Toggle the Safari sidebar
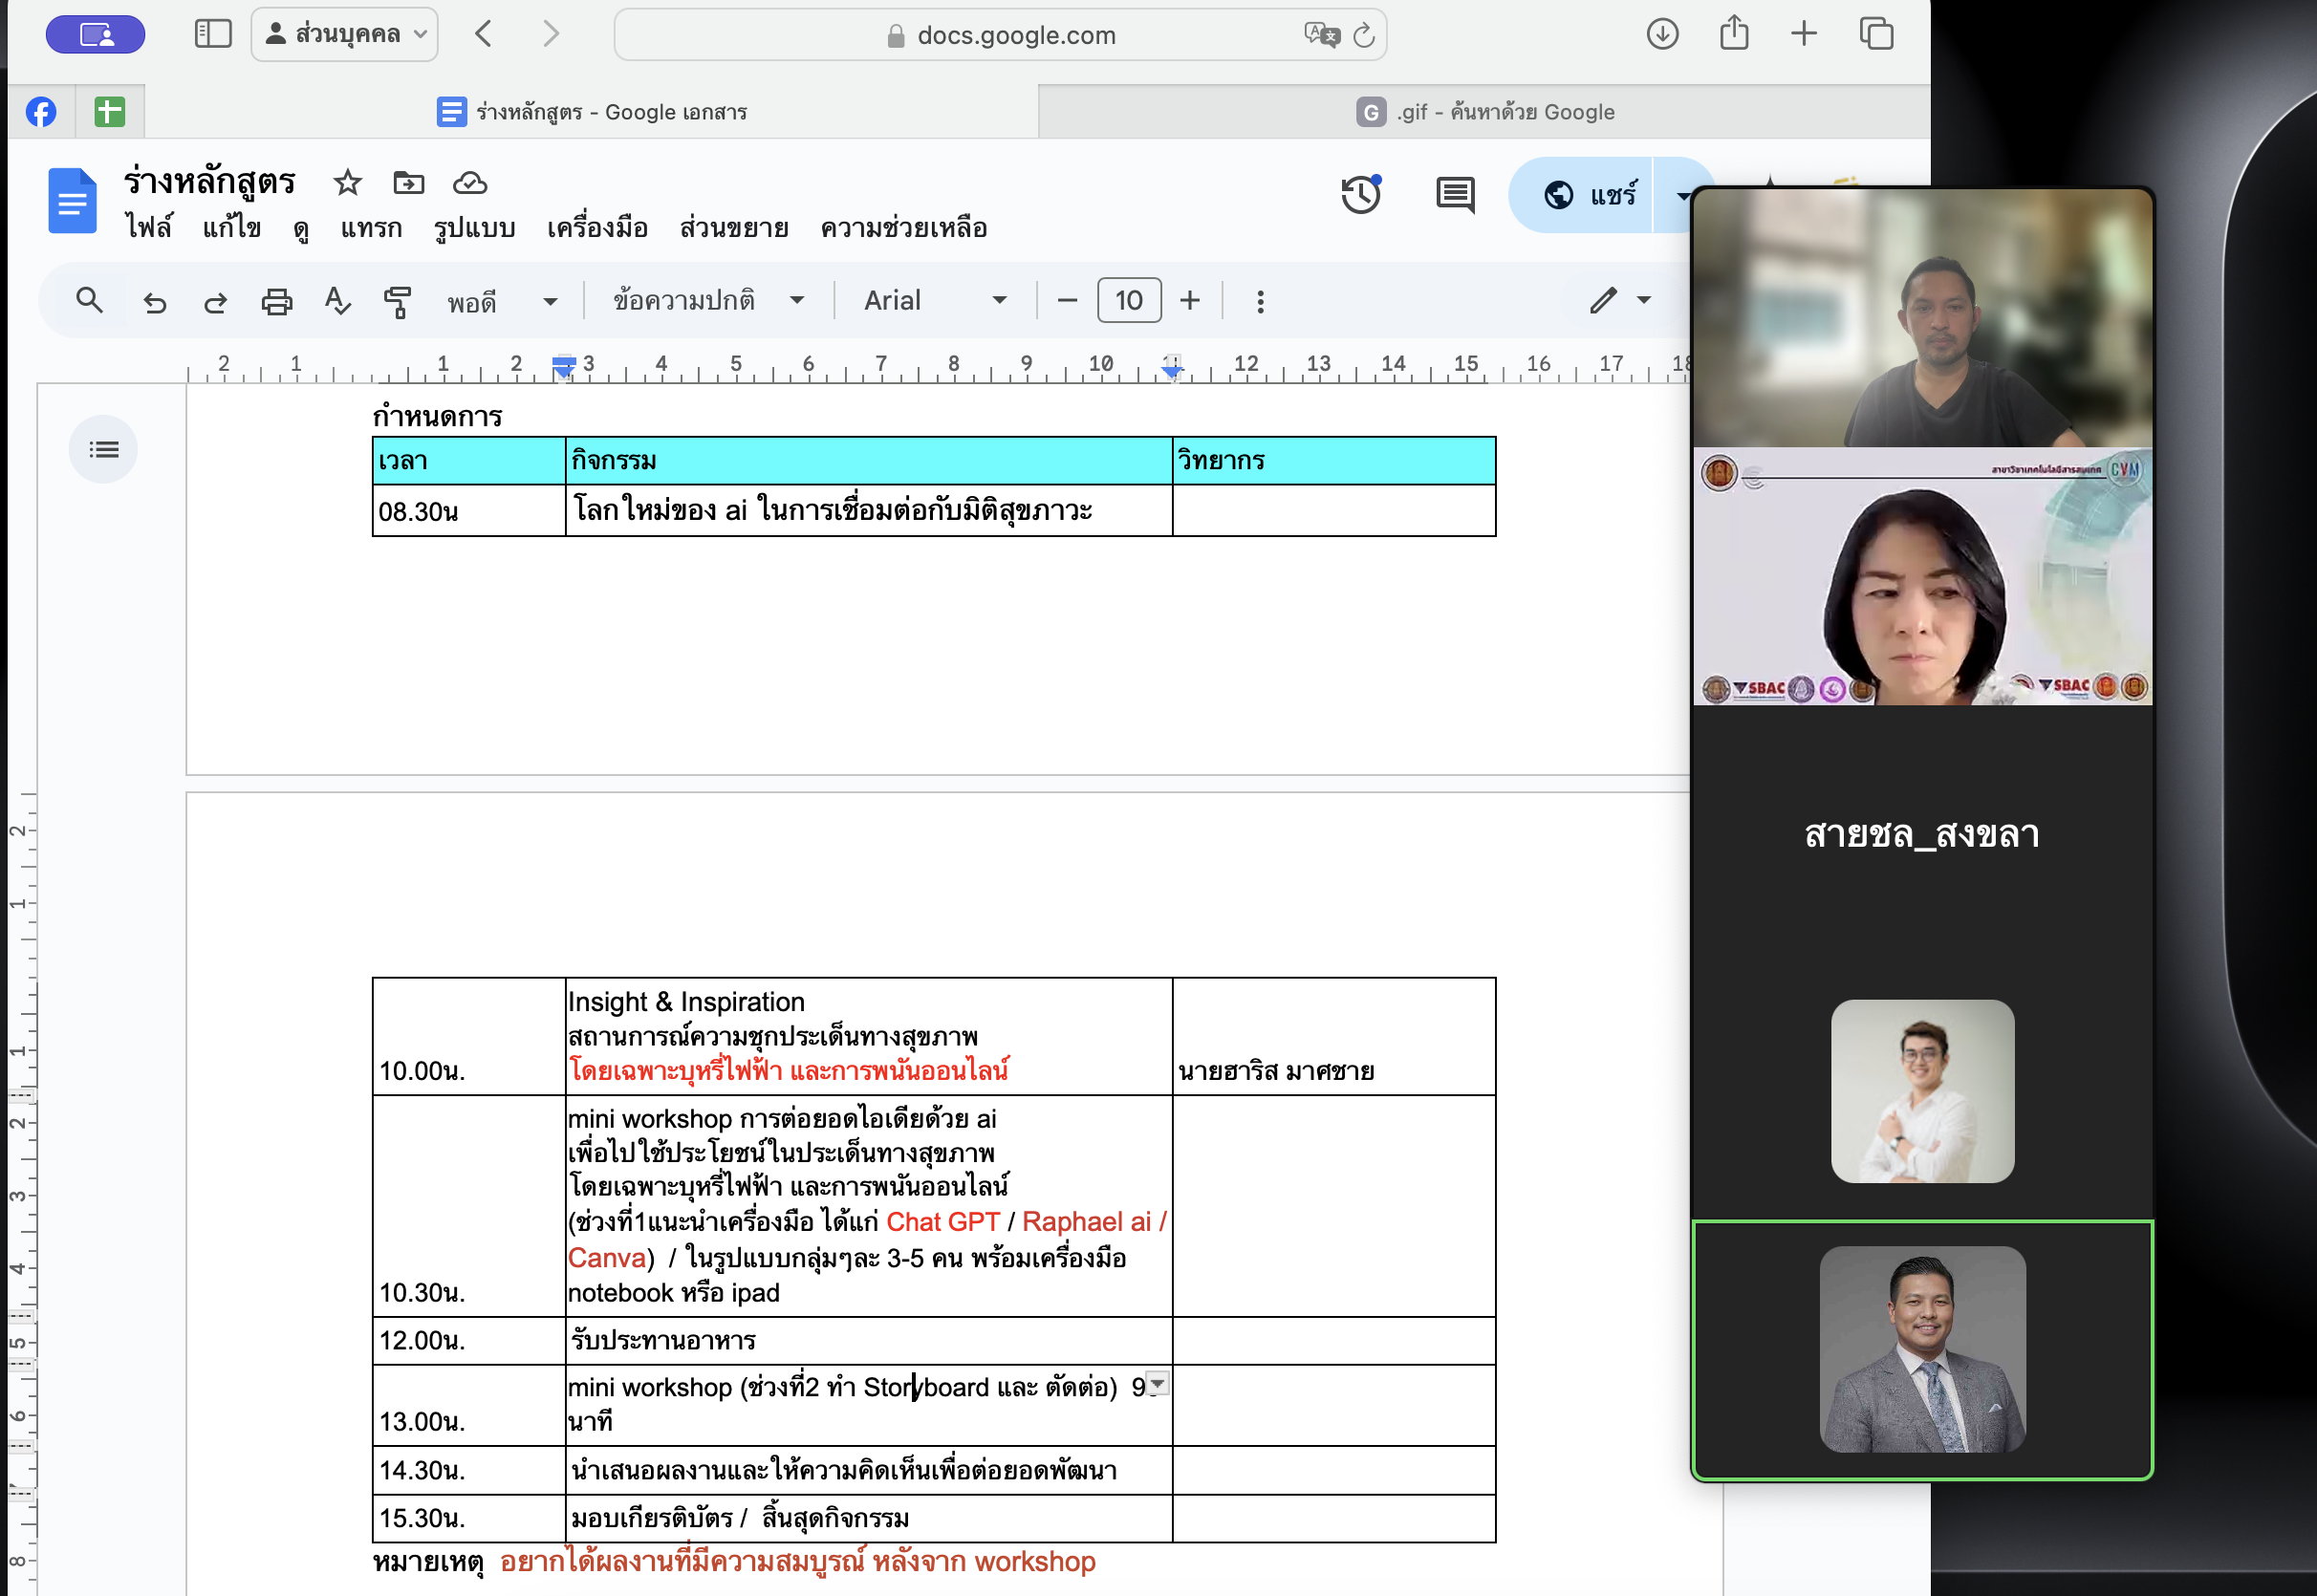The width and height of the screenshot is (2317, 1596). (x=212, y=34)
